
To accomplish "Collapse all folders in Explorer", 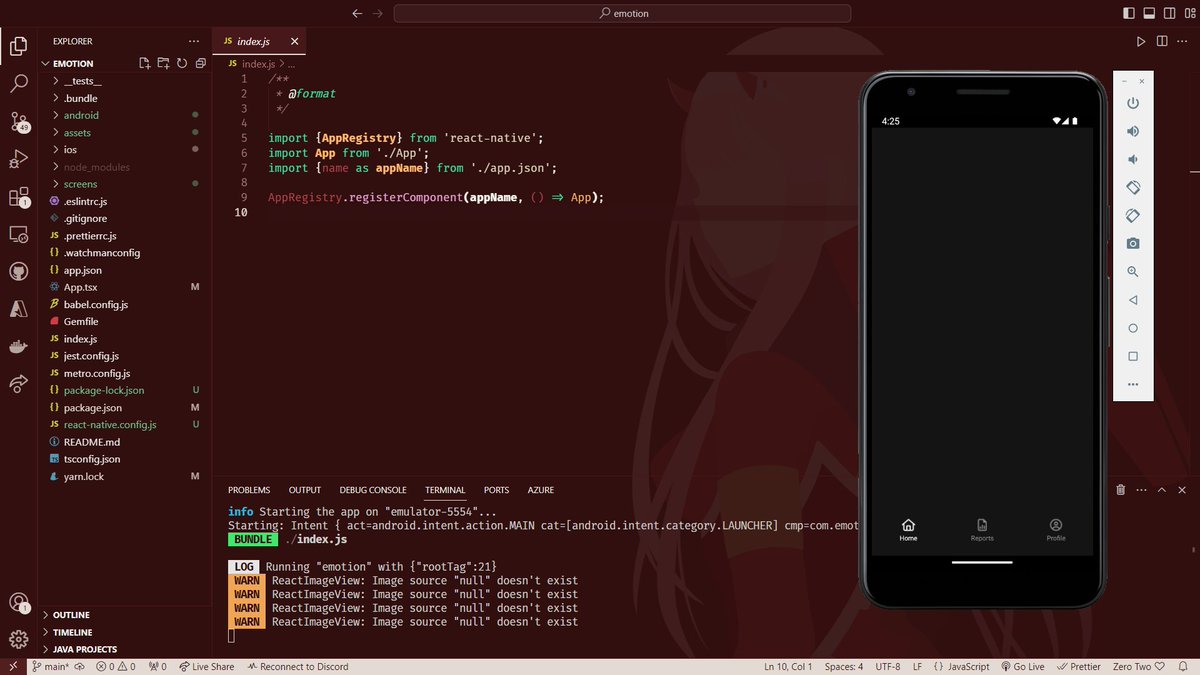I will [x=201, y=63].
